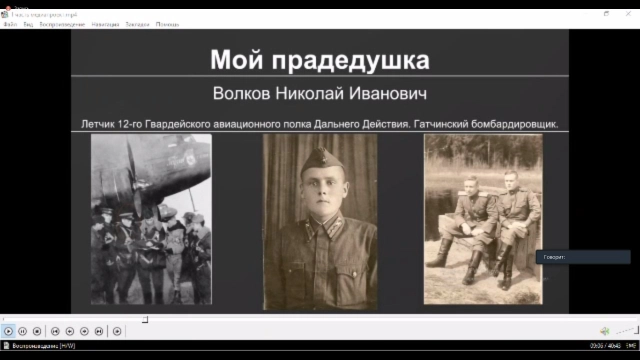Start playback with the Play button
Screen dimensions: 640x360
click(8, 331)
